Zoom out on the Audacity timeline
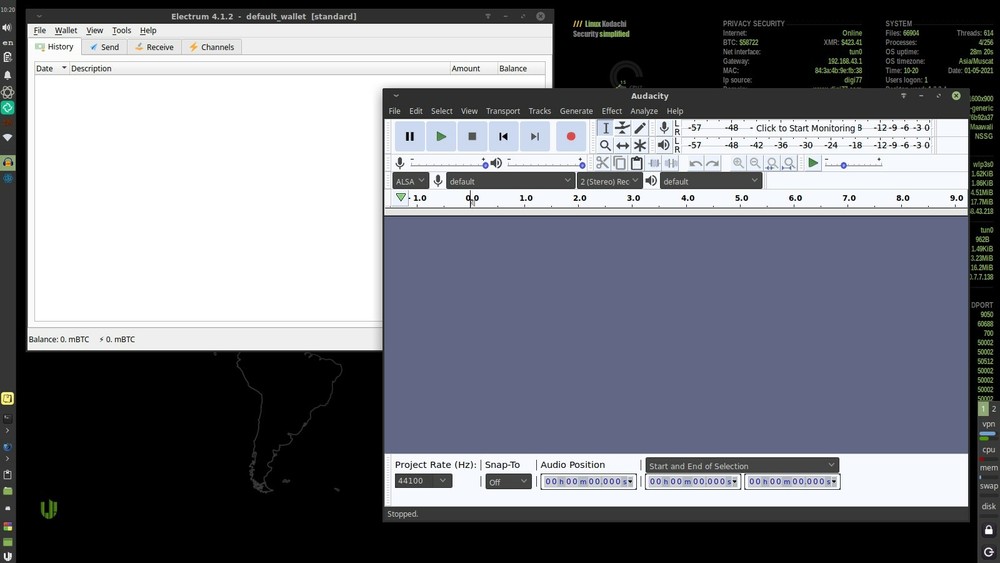The image size is (1000, 563). click(755, 163)
